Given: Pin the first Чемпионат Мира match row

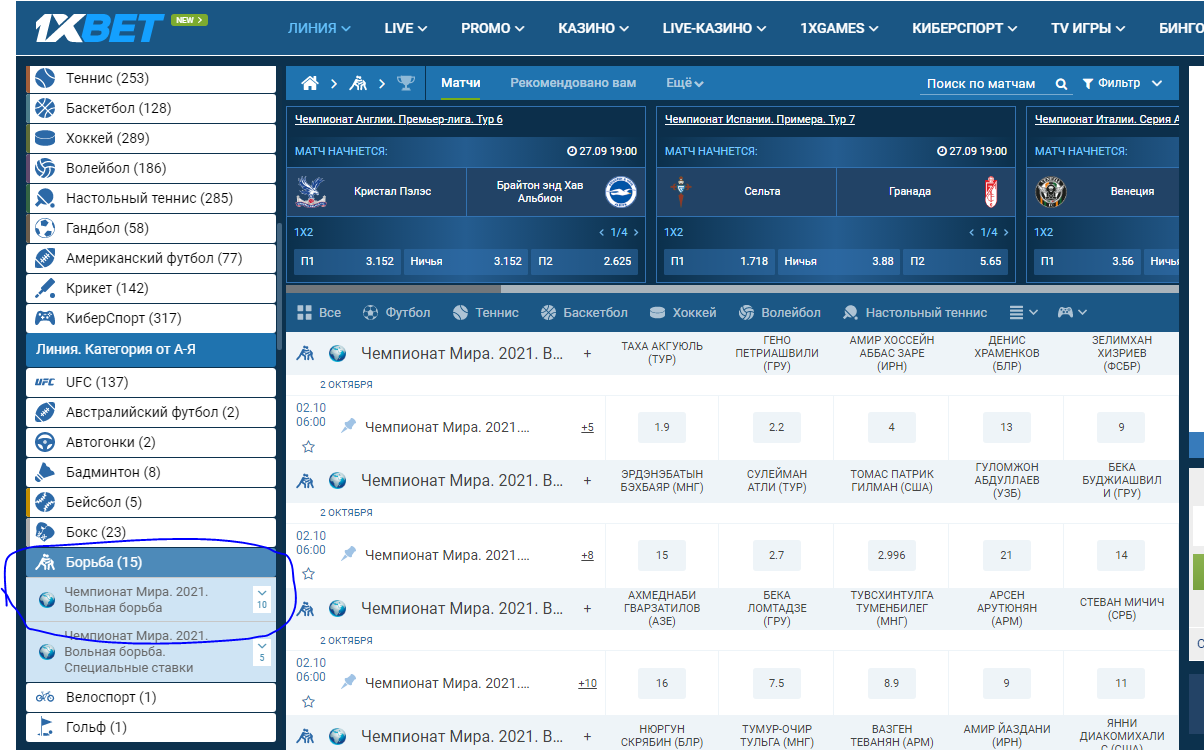Looking at the screenshot, I should click(348, 426).
